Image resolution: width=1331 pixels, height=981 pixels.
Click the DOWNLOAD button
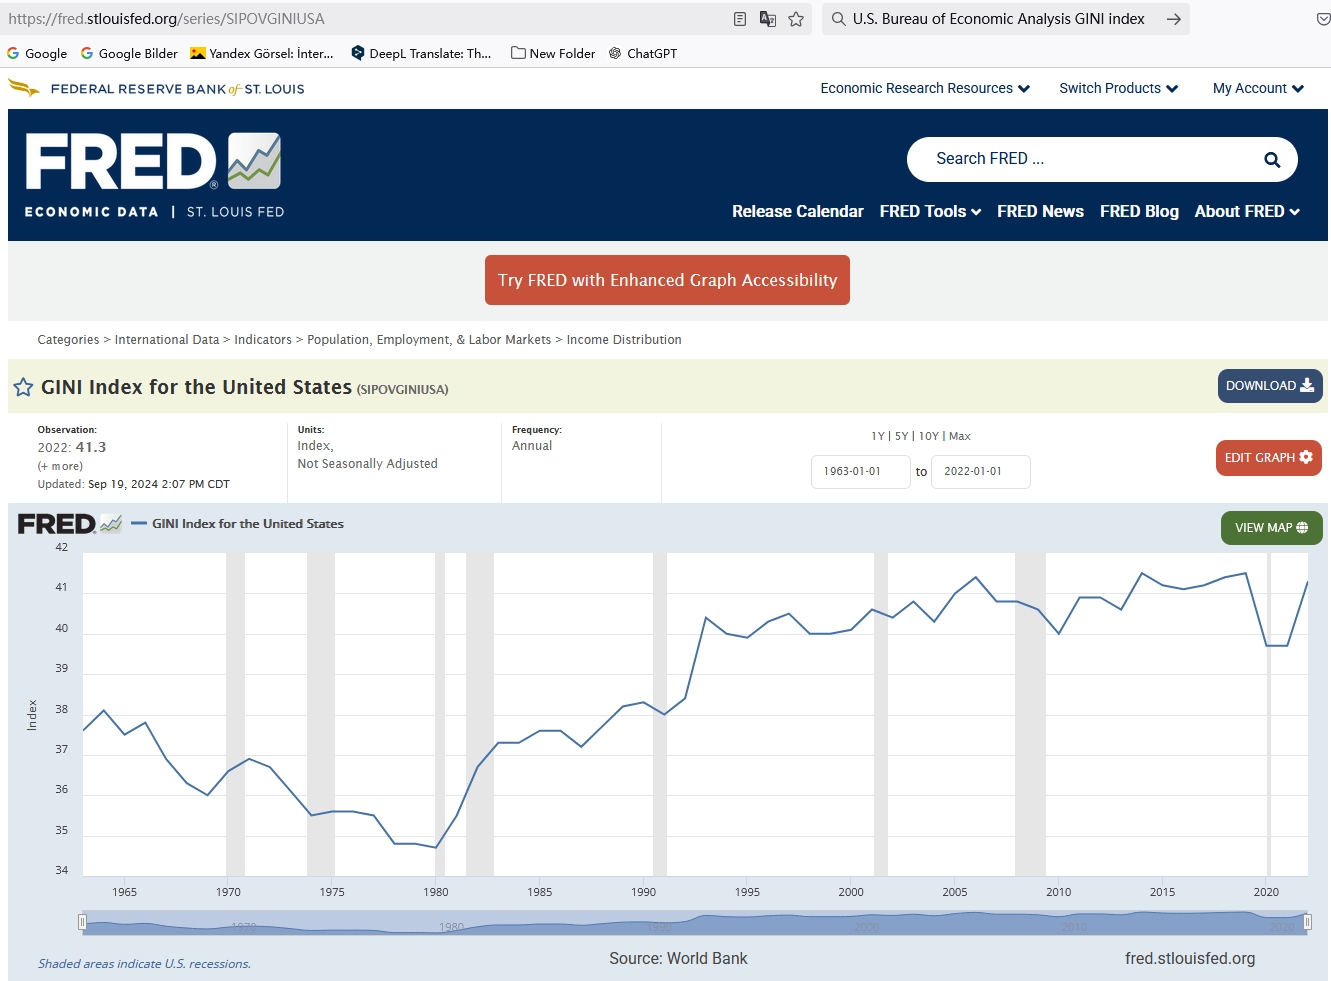point(1269,386)
